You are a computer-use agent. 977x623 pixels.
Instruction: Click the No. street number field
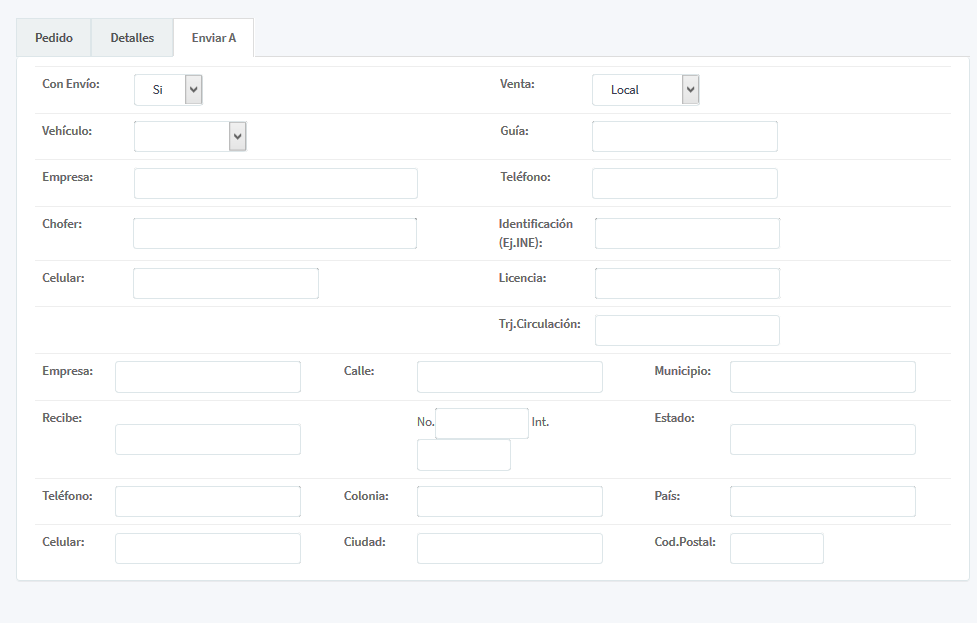tap(481, 424)
